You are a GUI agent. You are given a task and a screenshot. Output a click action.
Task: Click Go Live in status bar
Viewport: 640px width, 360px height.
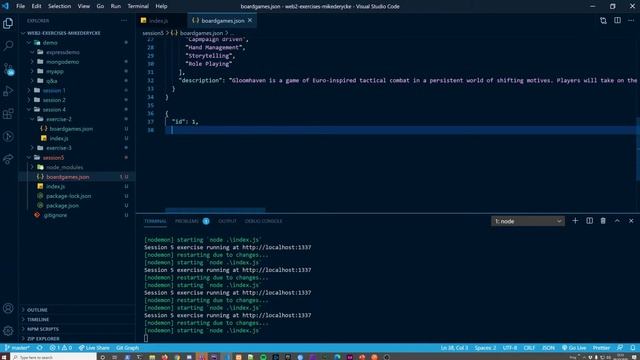coord(574,348)
